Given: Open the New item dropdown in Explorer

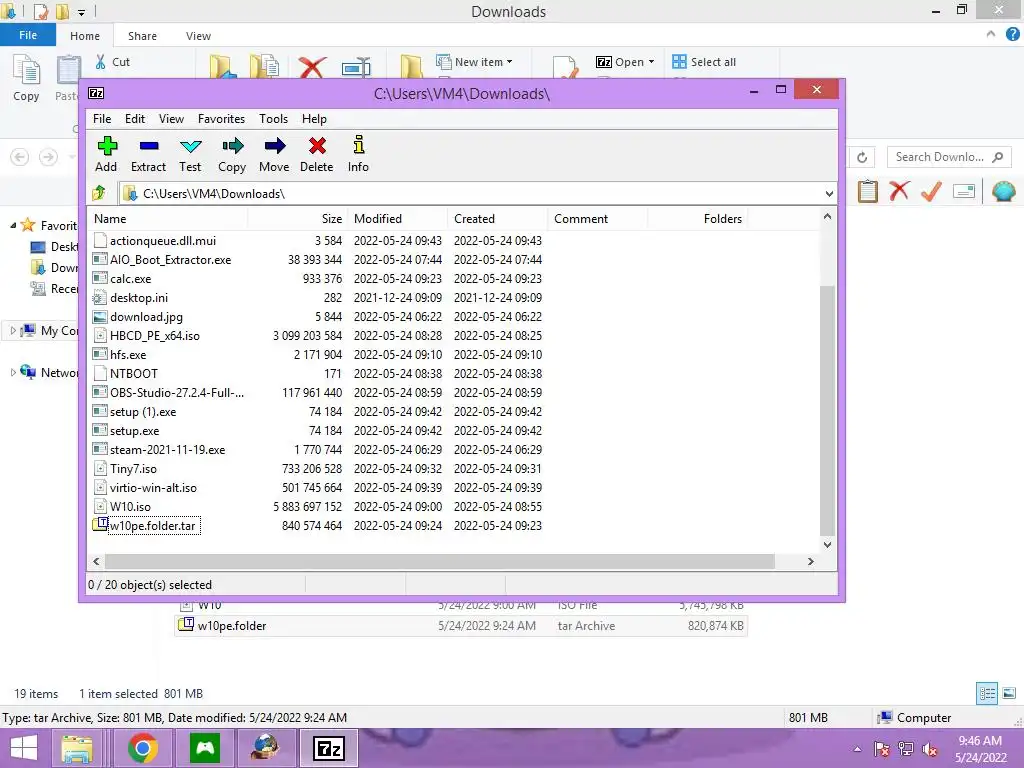Looking at the screenshot, I should coord(474,62).
